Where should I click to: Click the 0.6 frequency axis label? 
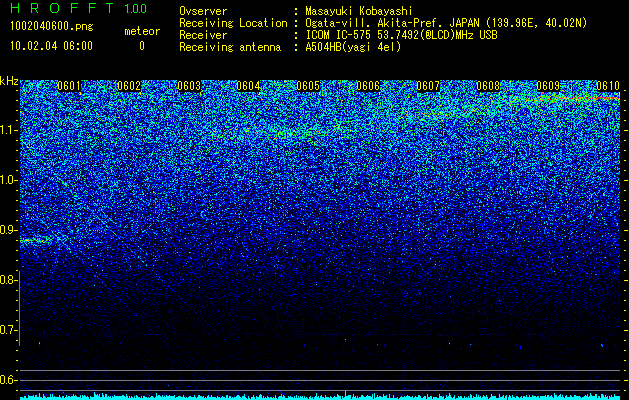[x=8, y=380]
